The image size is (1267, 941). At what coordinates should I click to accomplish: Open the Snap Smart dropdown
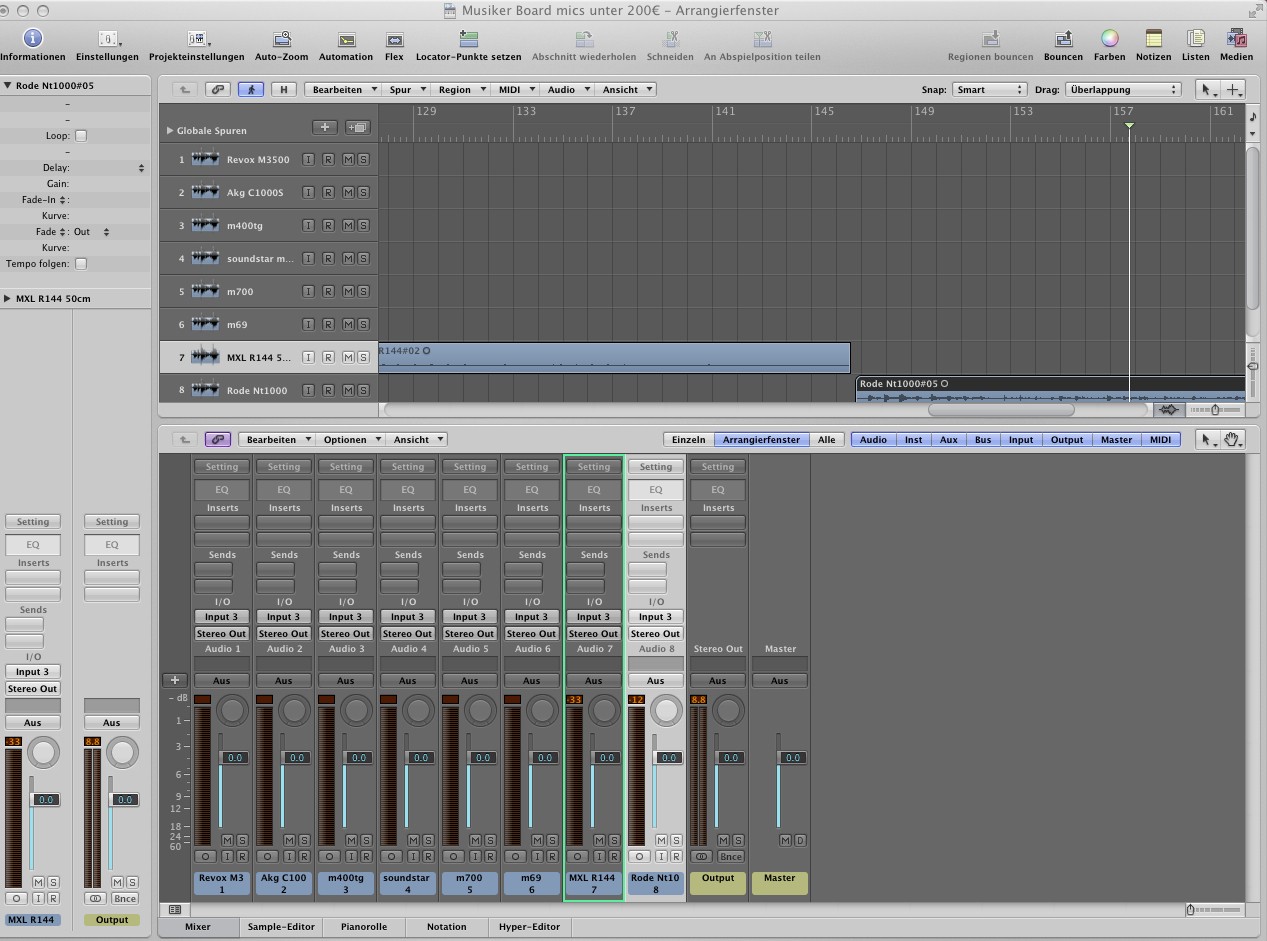[989, 89]
